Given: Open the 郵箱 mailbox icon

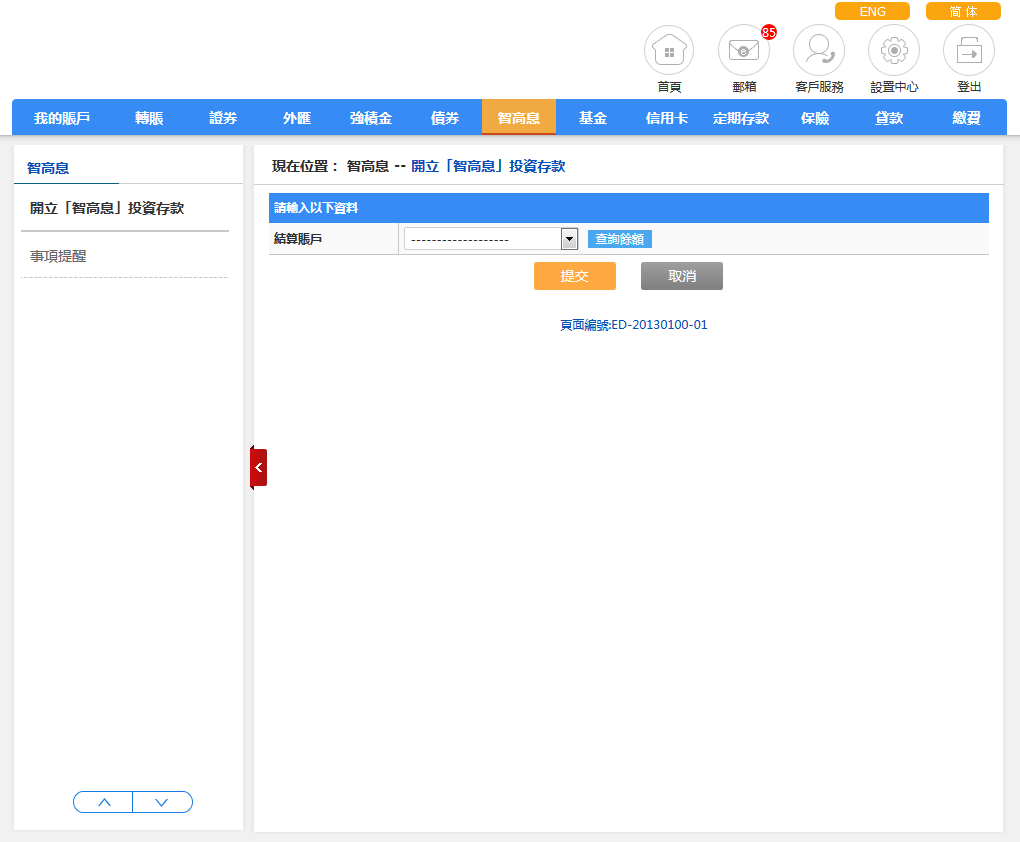Looking at the screenshot, I should [x=743, y=51].
